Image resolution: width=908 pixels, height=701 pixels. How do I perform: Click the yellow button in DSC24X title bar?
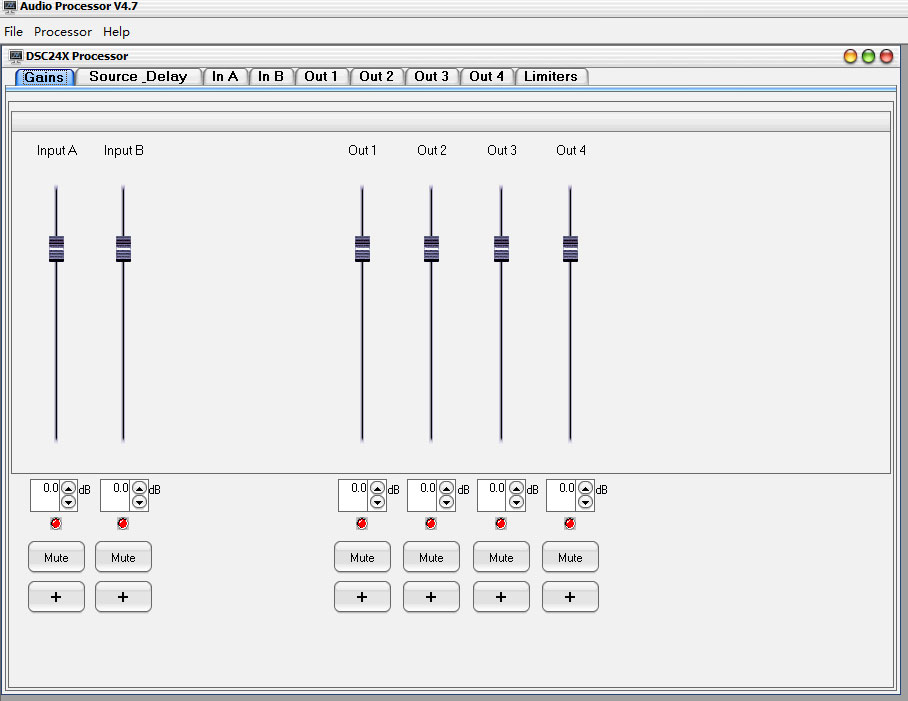pyautogui.click(x=850, y=56)
